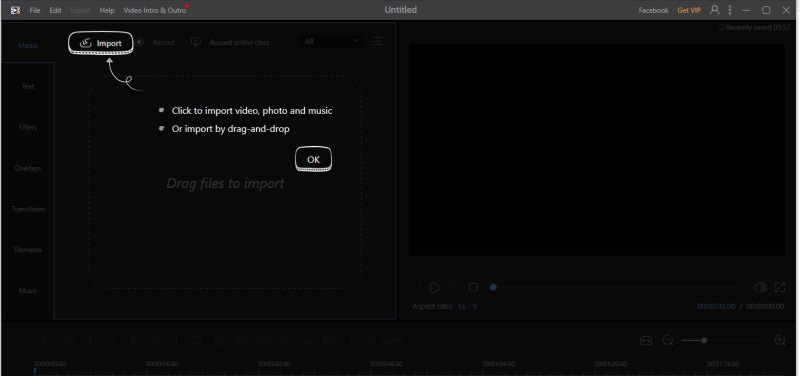The image size is (800, 376).
Task: Play the preview video
Action: click(435, 288)
